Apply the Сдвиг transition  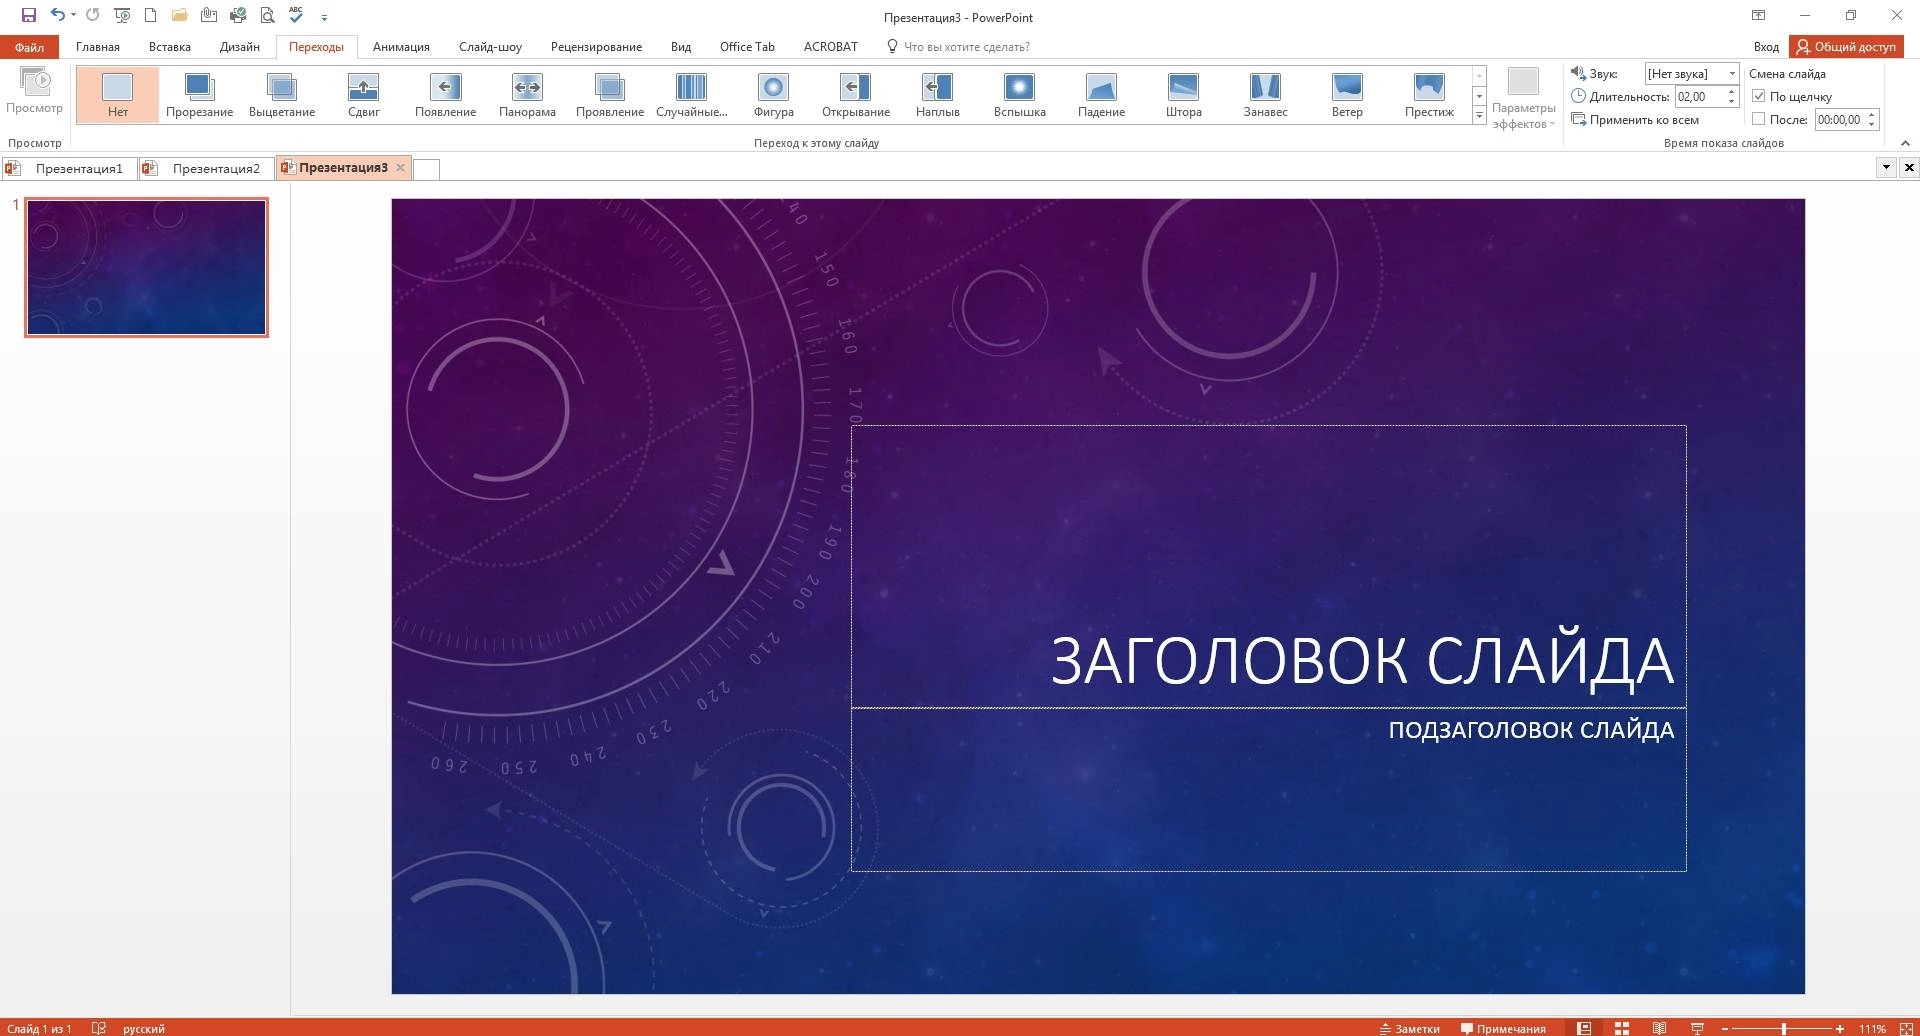(x=364, y=95)
